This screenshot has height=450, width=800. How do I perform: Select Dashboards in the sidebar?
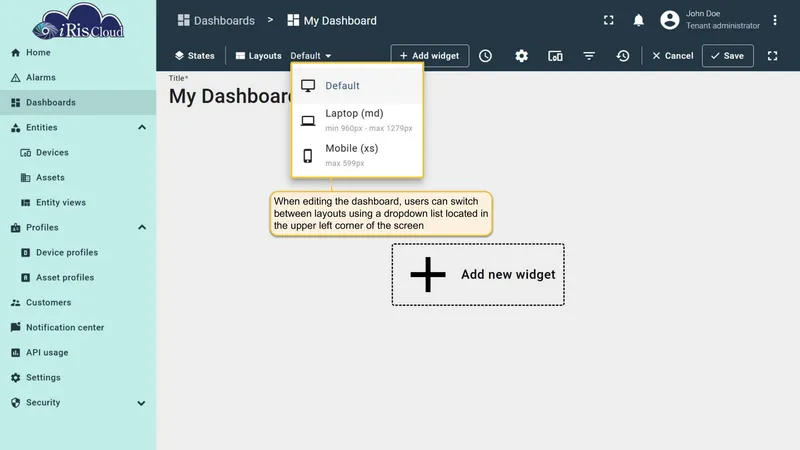78,103
